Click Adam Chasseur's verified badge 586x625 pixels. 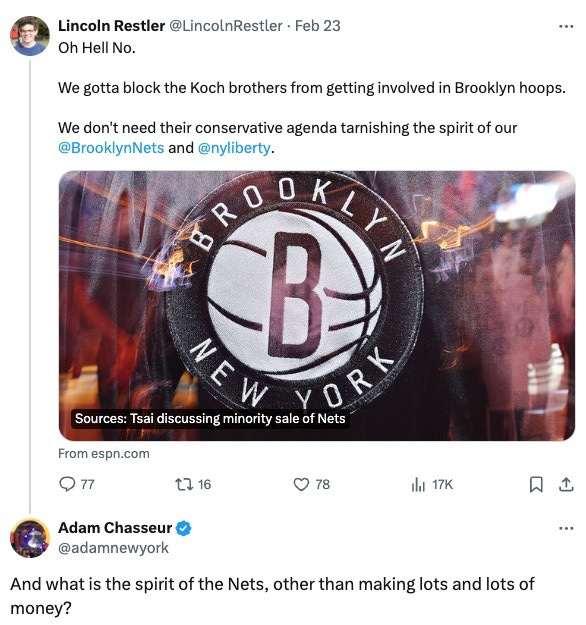coord(183,528)
